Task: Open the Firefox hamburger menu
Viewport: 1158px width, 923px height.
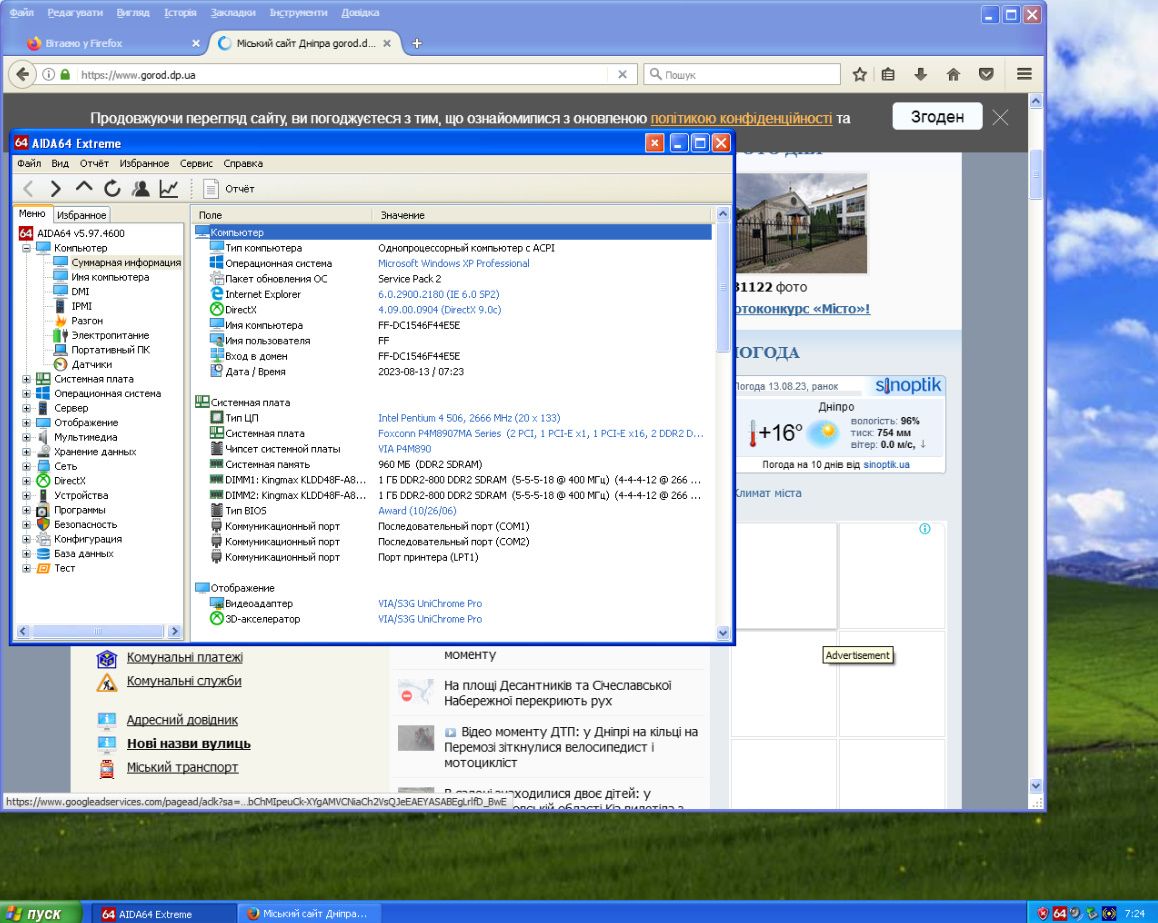Action: click(1024, 75)
